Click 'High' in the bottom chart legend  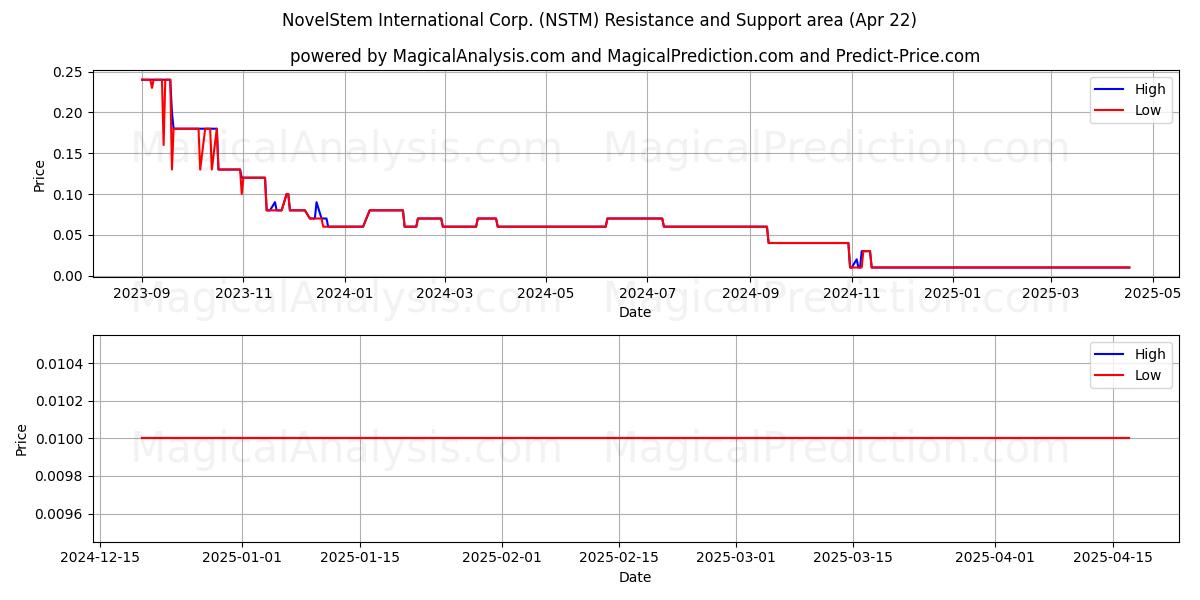coord(1150,354)
